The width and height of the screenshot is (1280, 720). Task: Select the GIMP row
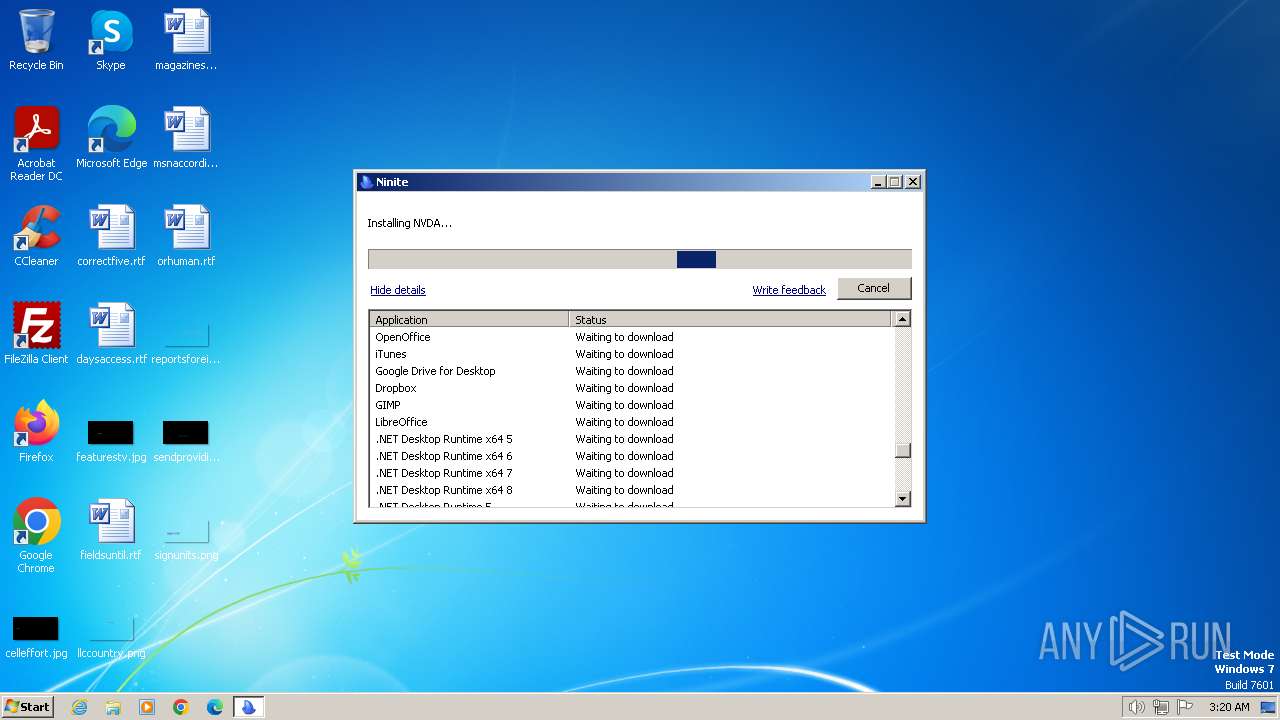click(x=631, y=405)
